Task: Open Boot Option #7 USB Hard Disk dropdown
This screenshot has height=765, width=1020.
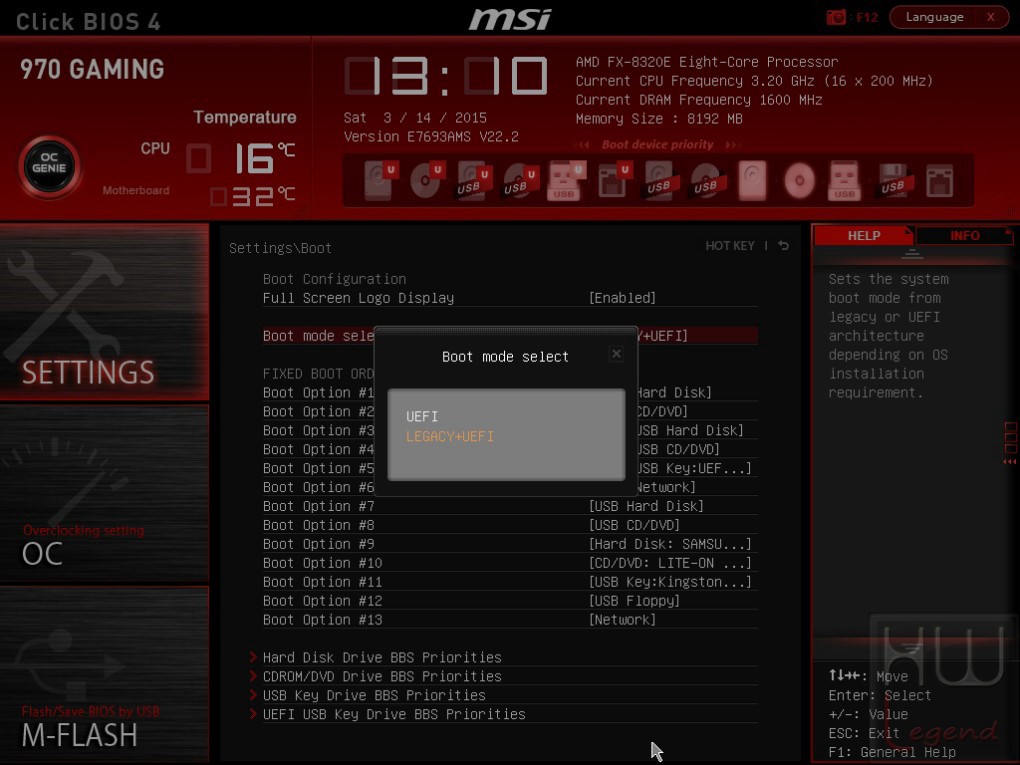Action: tap(646, 506)
